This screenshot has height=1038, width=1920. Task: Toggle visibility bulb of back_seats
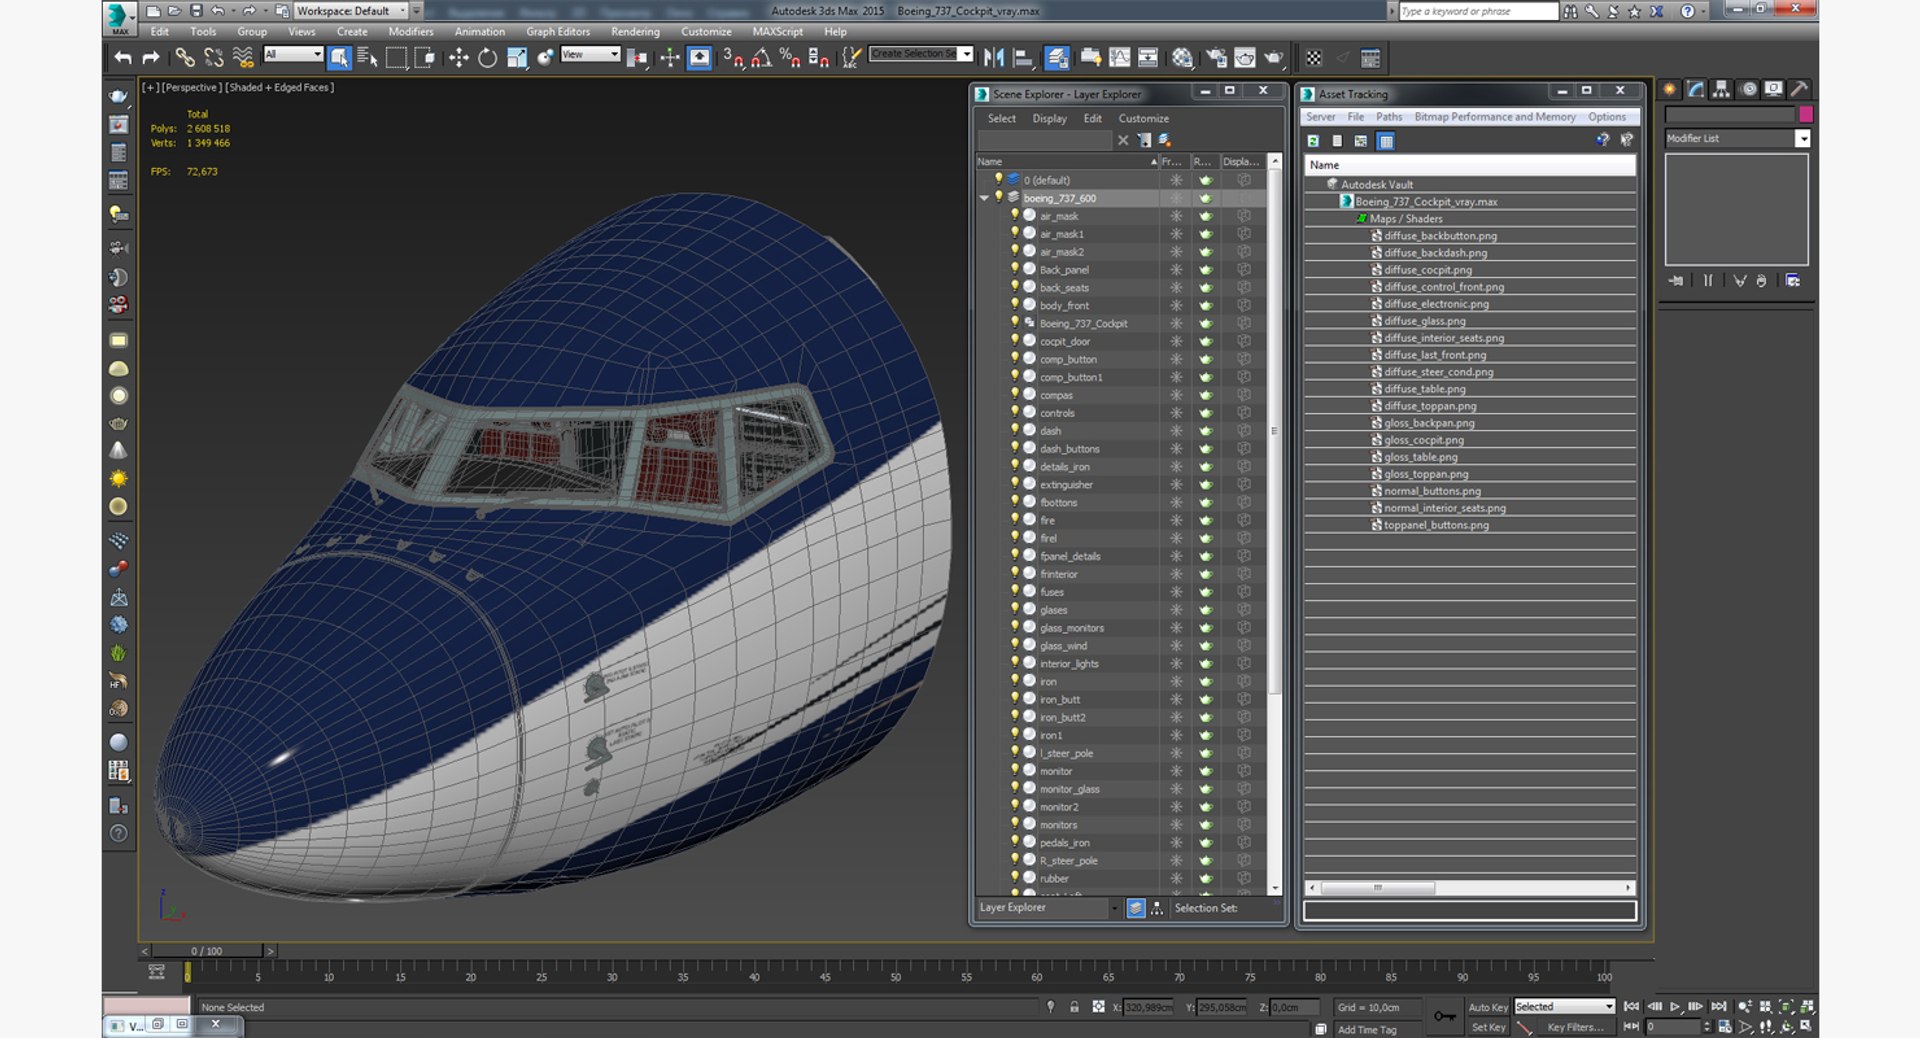[x=1014, y=287]
